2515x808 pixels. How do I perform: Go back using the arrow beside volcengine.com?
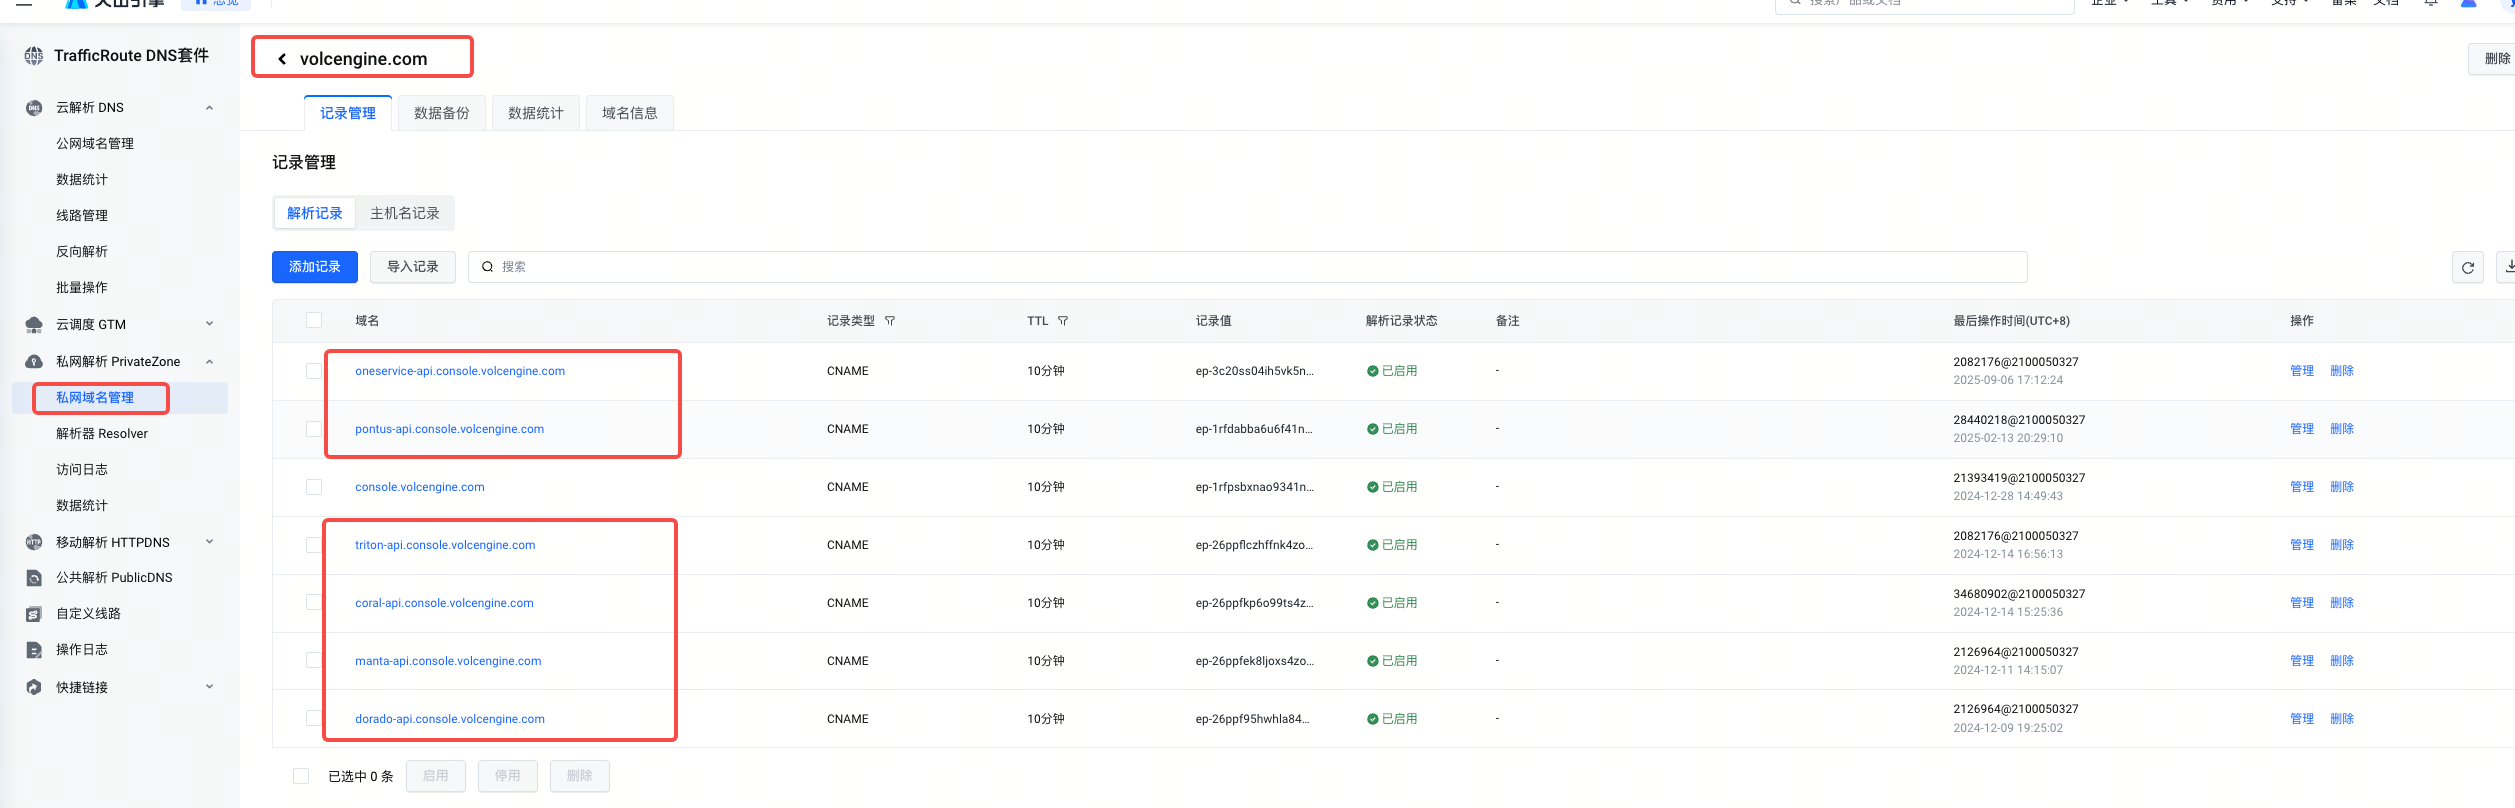pos(282,59)
